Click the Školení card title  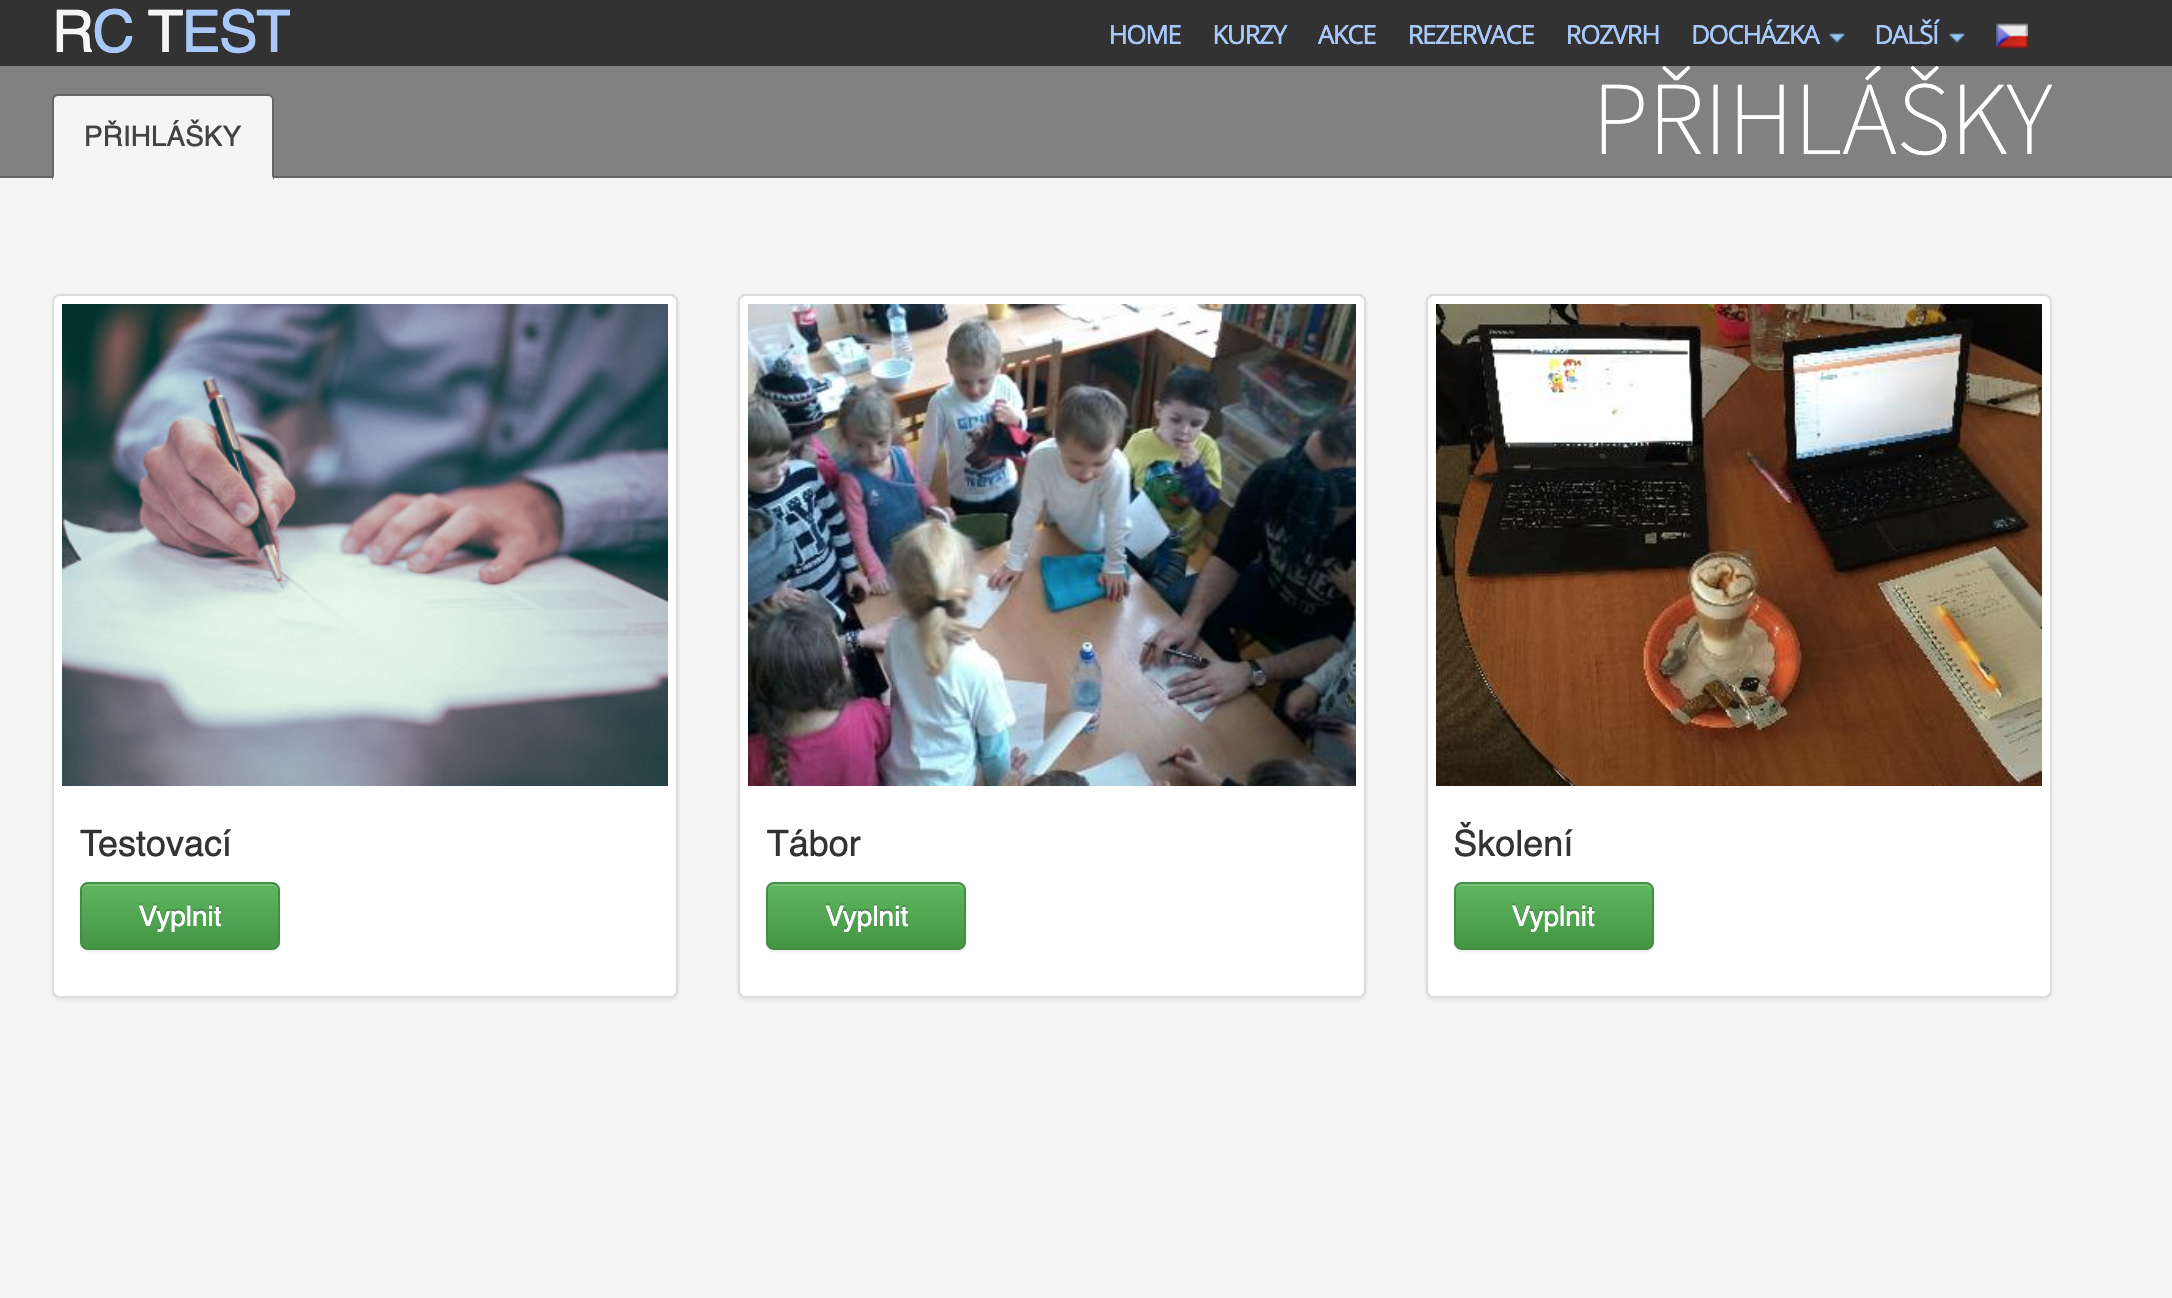point(1512,842)
